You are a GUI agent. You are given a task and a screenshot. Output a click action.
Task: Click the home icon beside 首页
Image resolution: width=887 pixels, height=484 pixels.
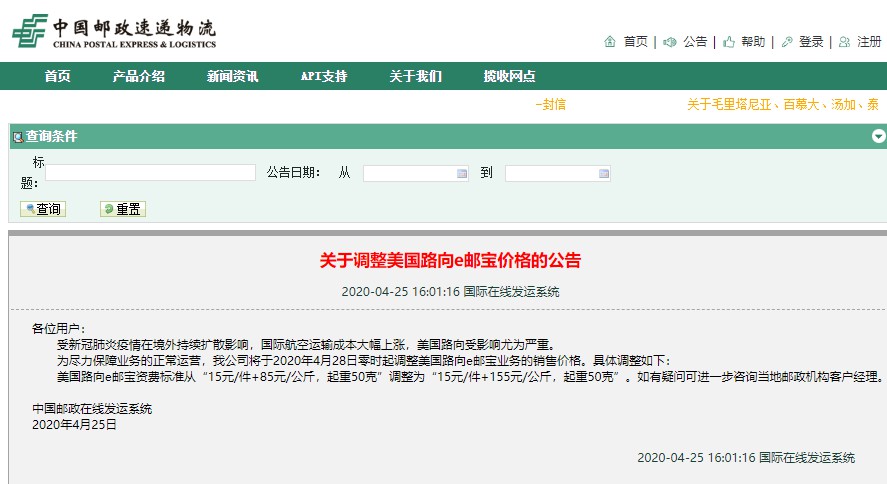(x=610, y=42)
